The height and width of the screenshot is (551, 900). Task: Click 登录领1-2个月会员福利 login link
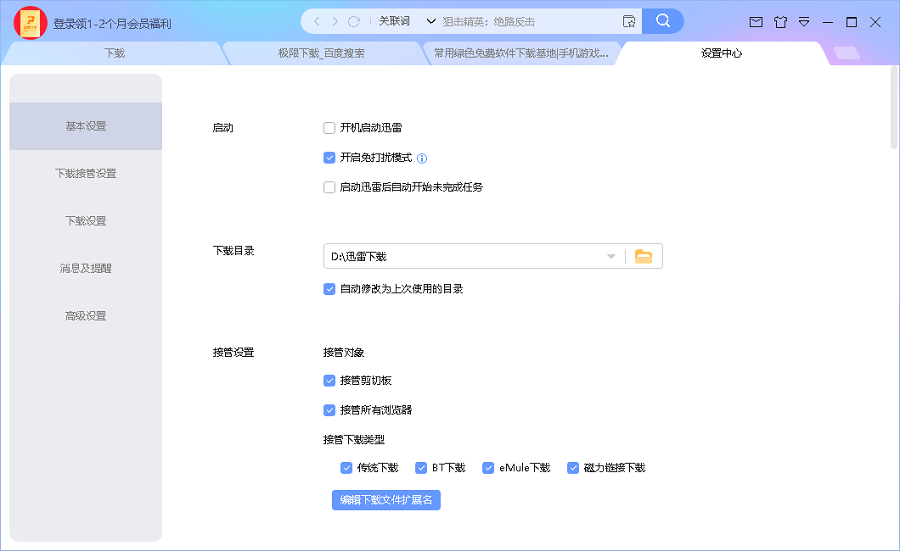coord(112,24)
